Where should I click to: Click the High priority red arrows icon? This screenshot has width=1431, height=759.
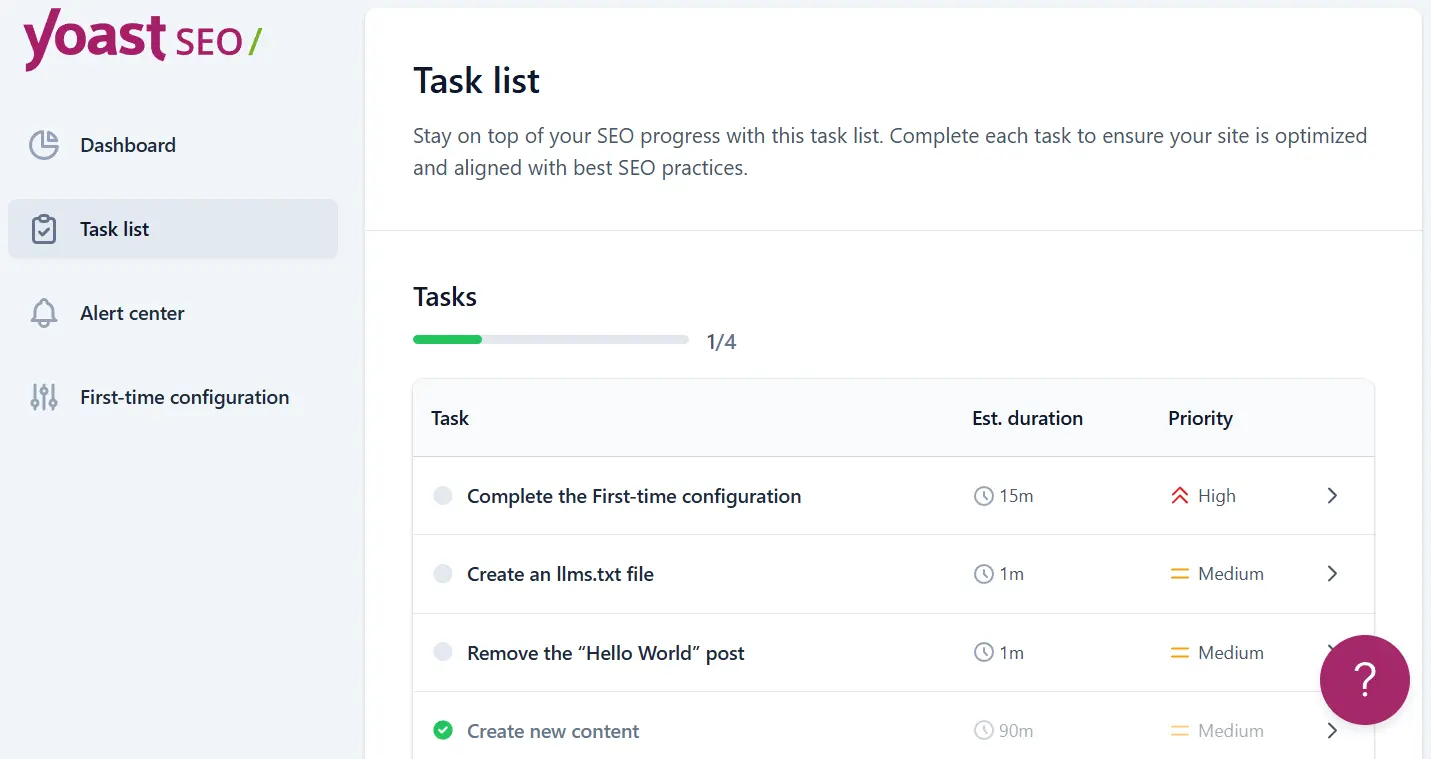coord(1181,495)
